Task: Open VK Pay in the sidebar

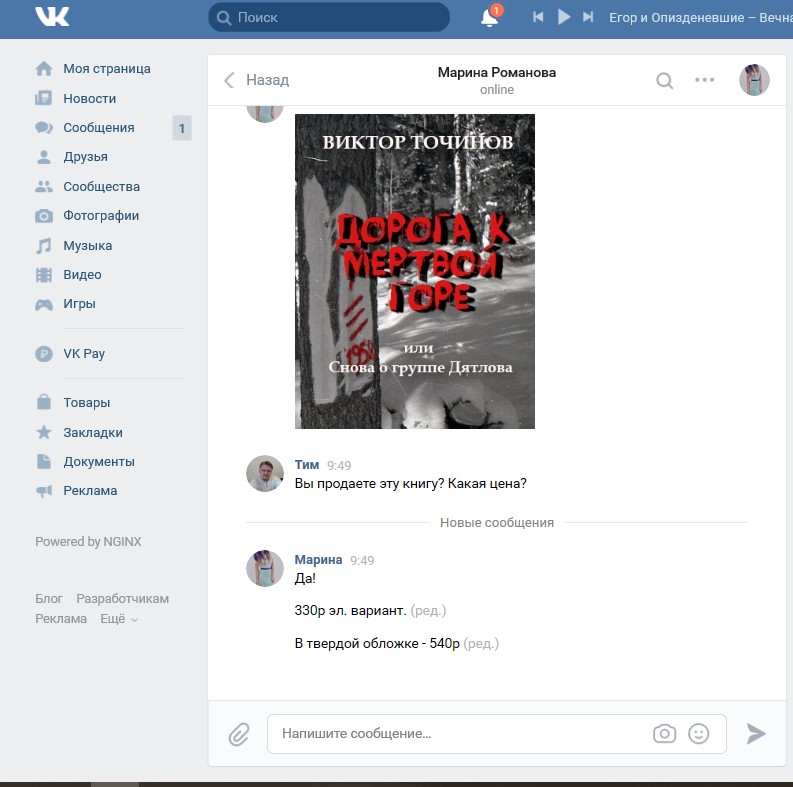Action: 83,353
